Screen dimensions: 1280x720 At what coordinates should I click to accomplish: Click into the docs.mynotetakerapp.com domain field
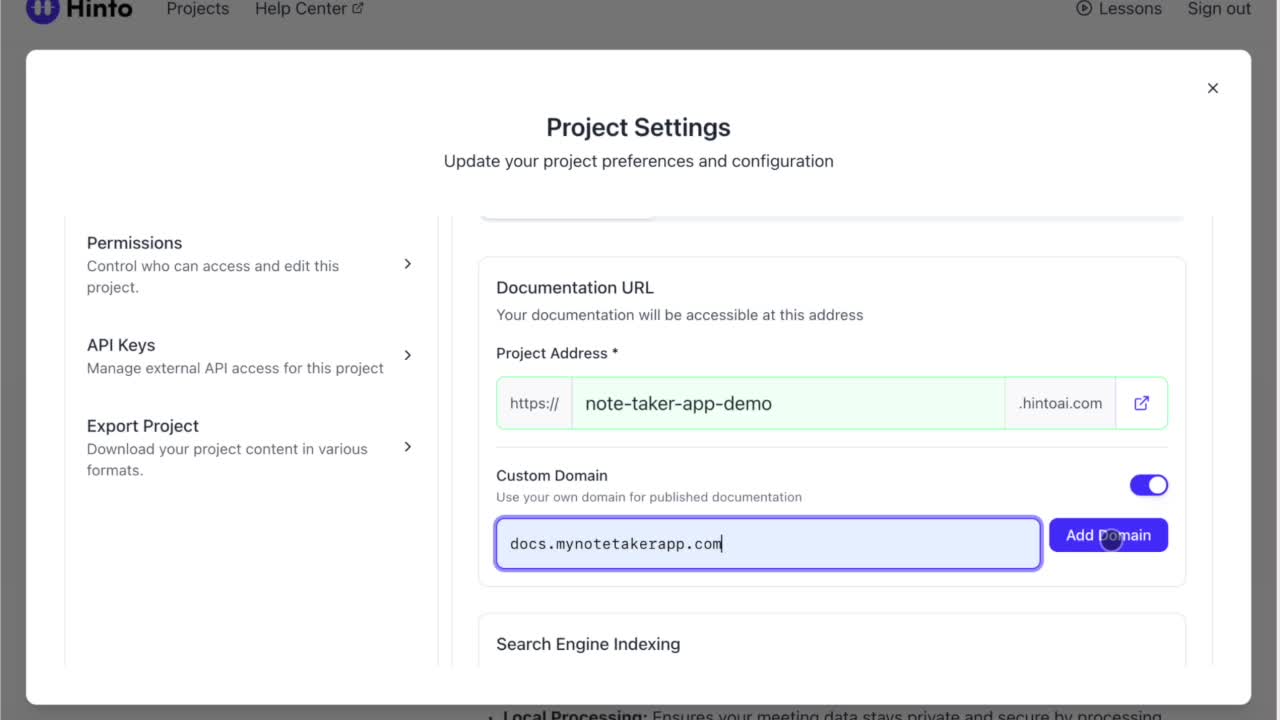[x=767, y=544]
